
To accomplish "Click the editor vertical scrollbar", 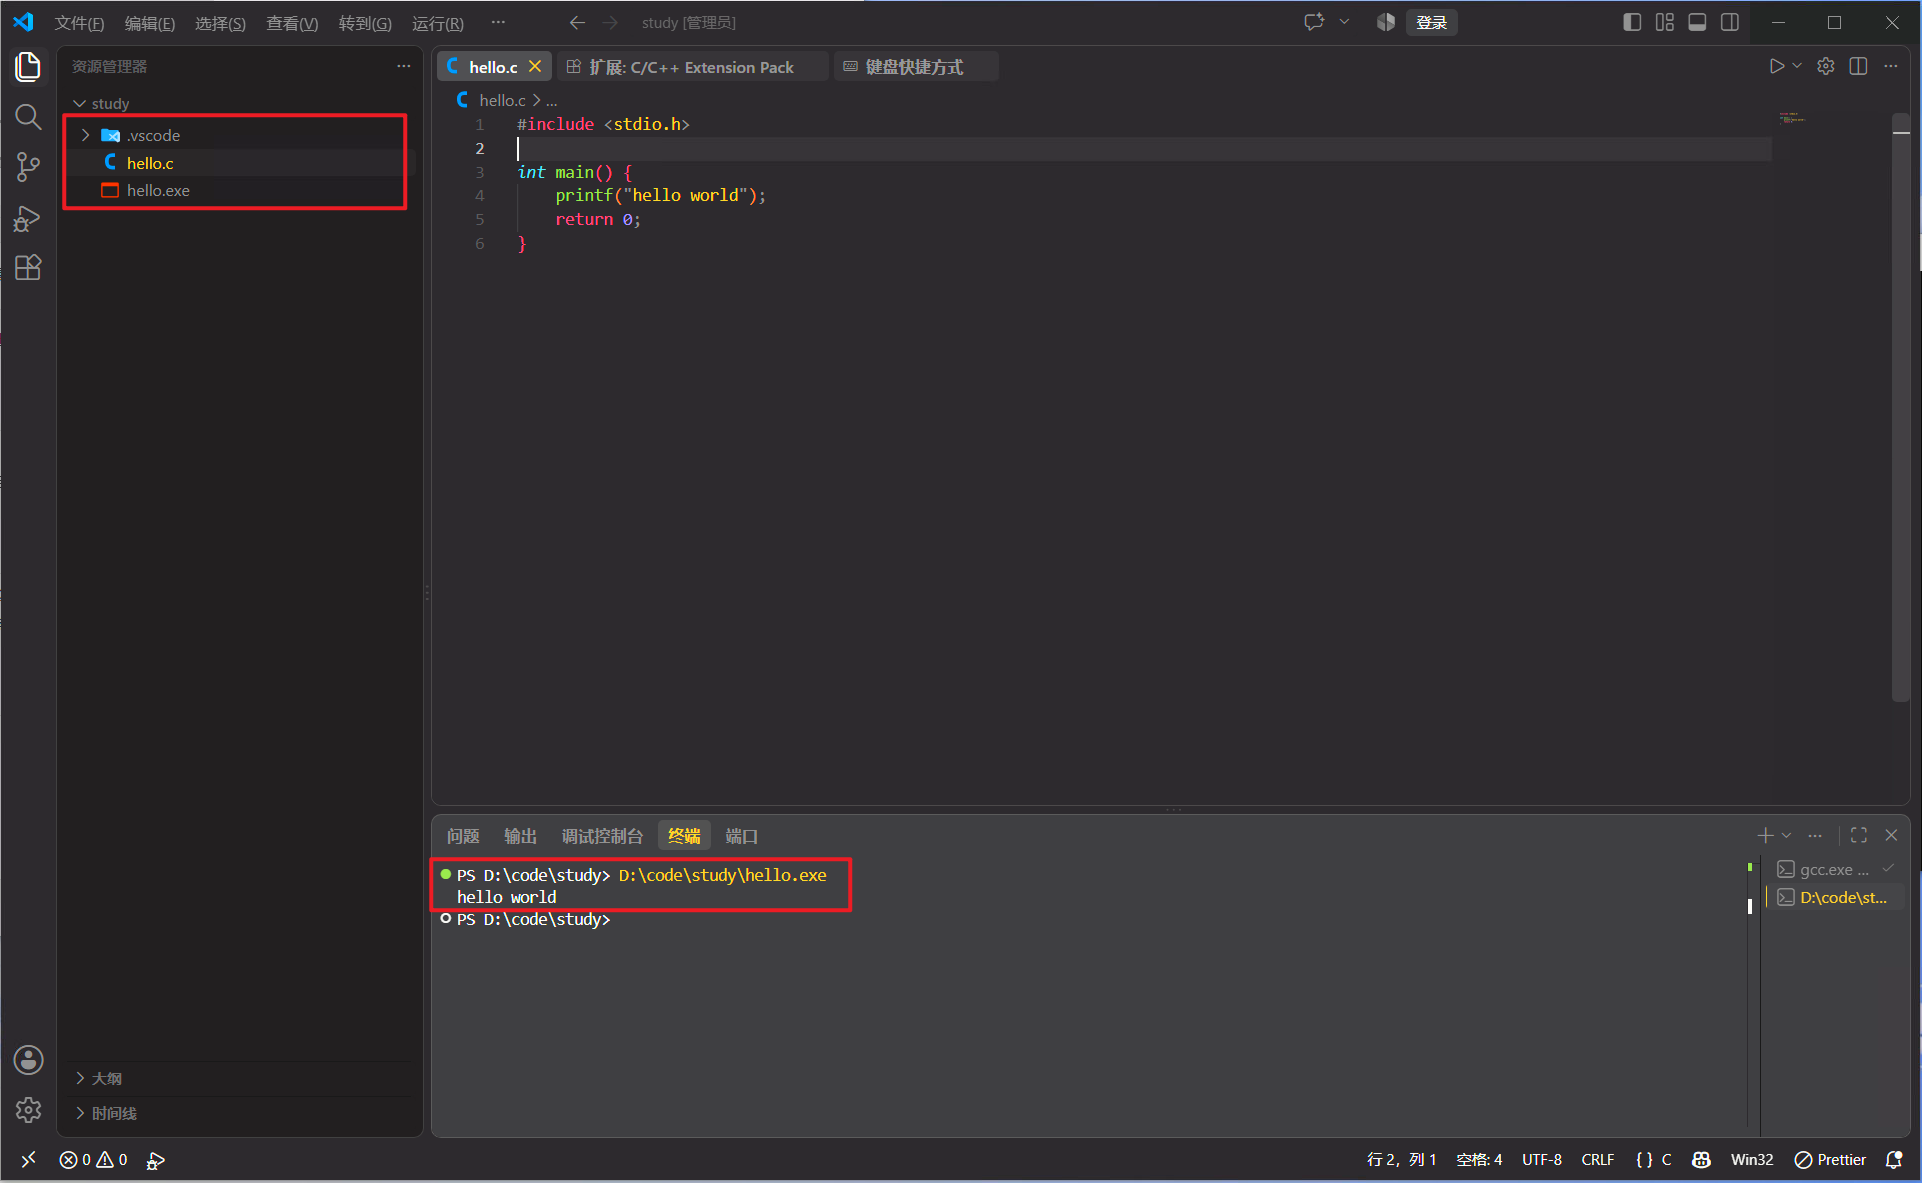I will pos(1901,410).
